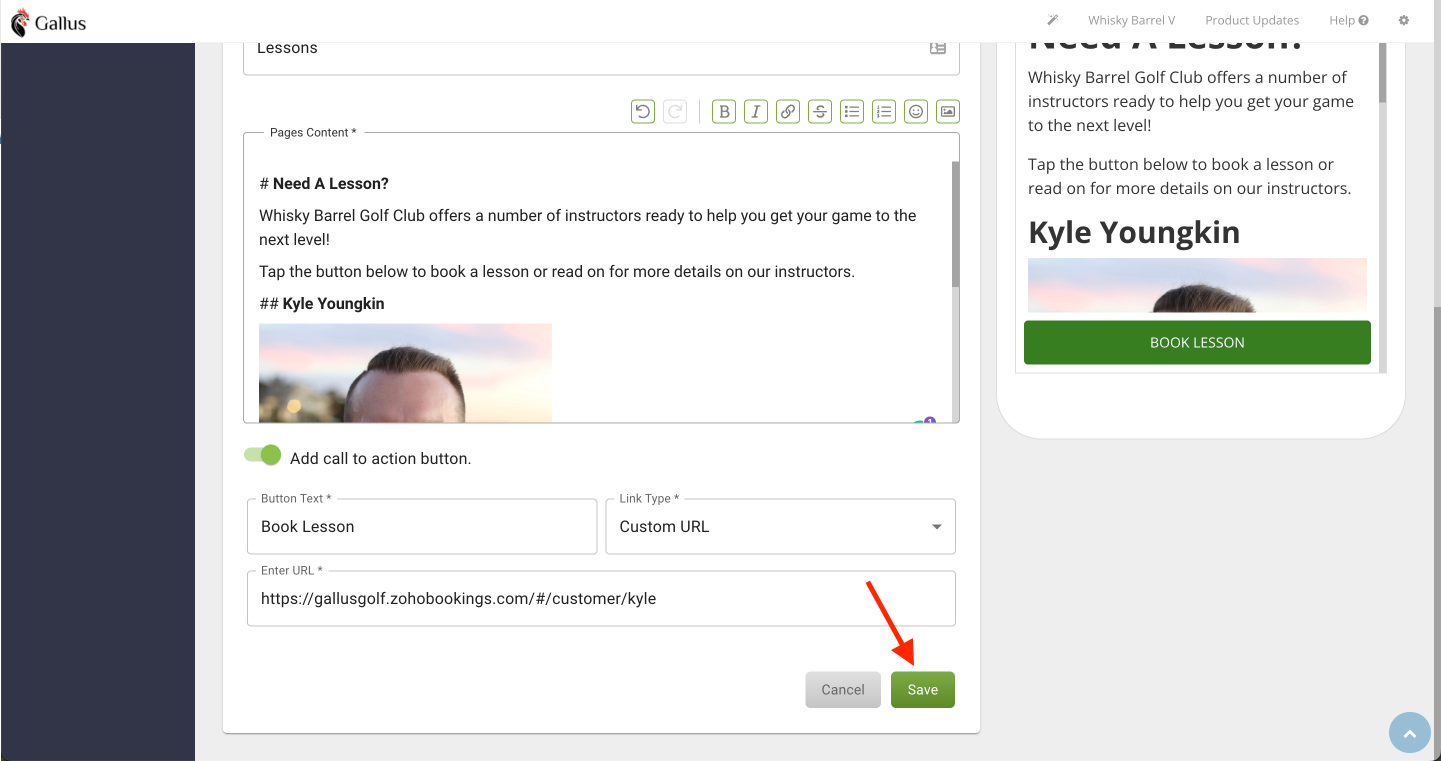Viewport: 1441px width, 761px height.
Task: Open the emoji picker
Action: 916,111
